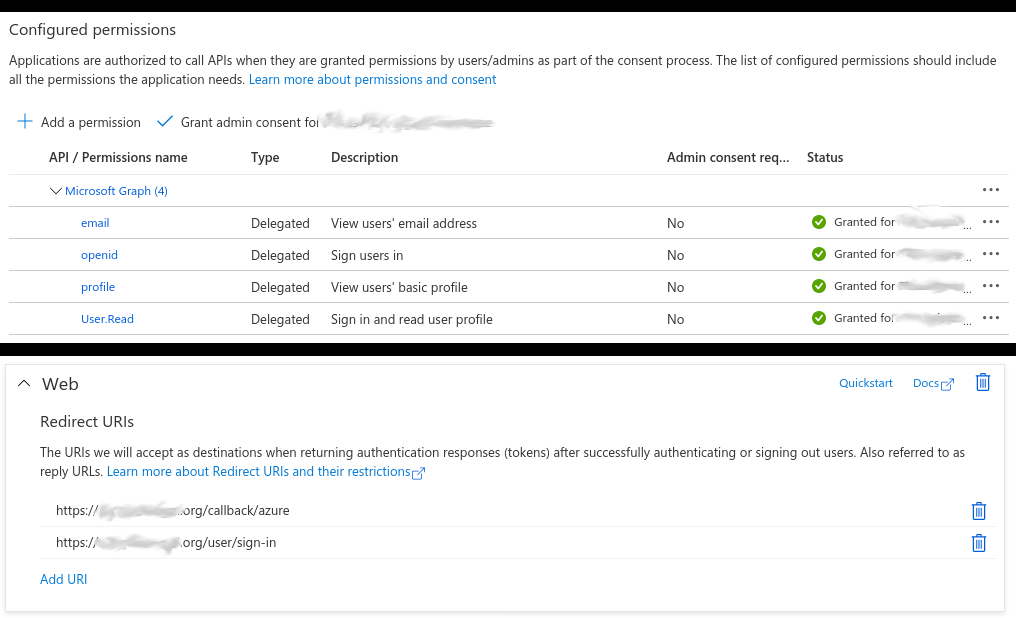Click the 'No' admin consent cell for profile
The width and height of the screenshot is (1016, 618).
(675, 288)
